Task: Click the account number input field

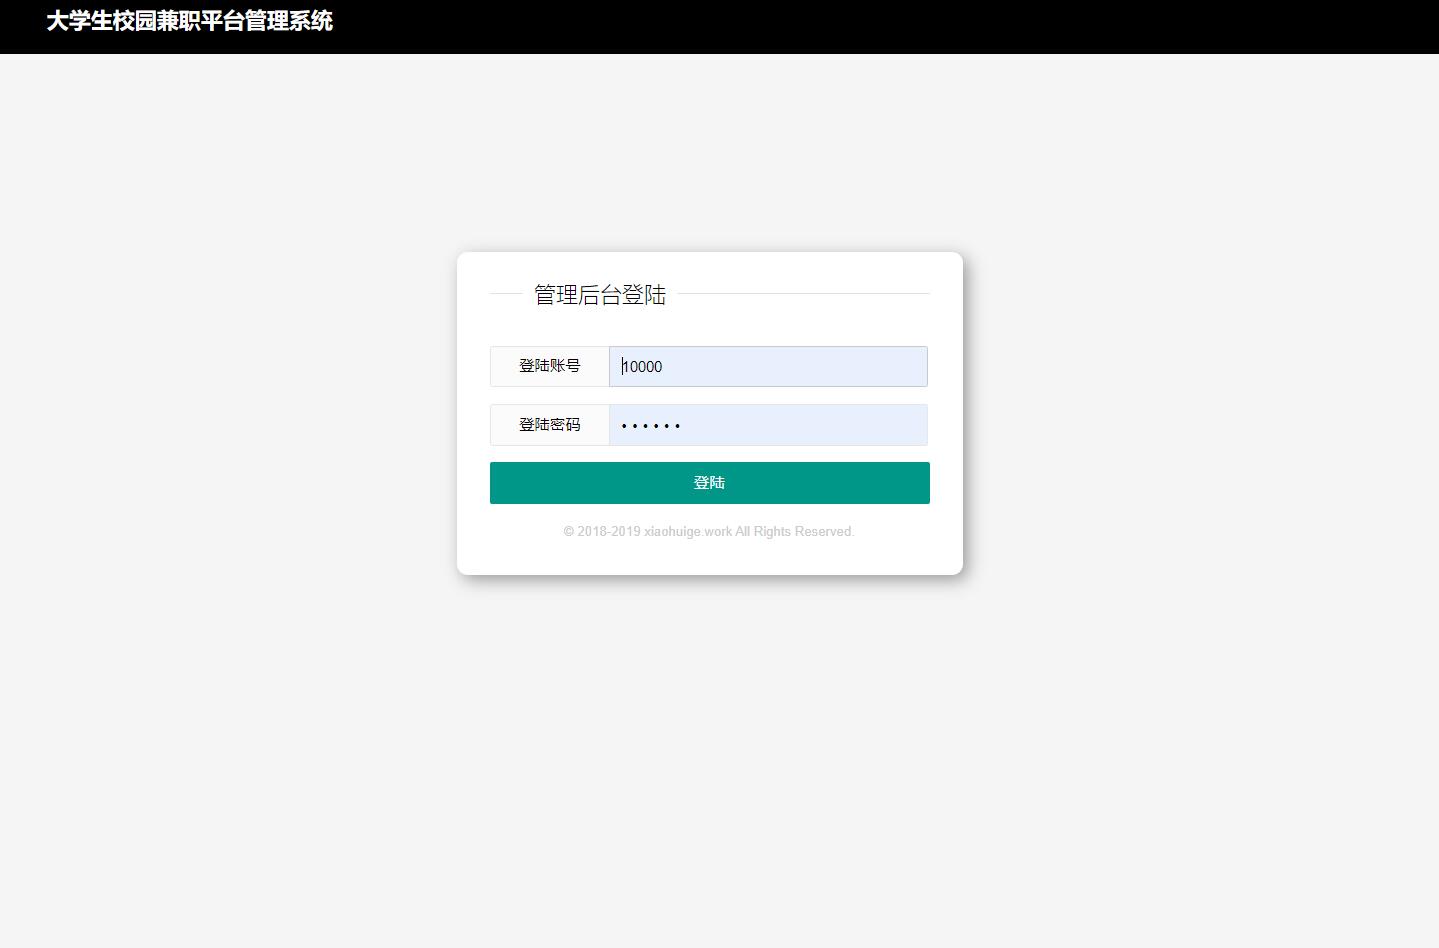Action: (x=767, y=366)
